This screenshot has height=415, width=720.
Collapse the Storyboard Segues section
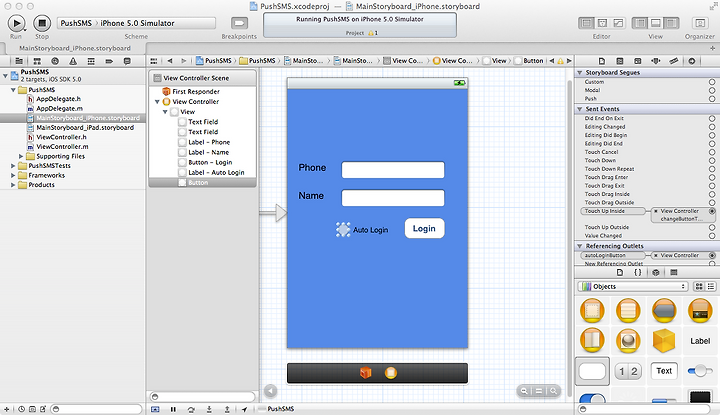pyautogui.click(x=580, y=73)
